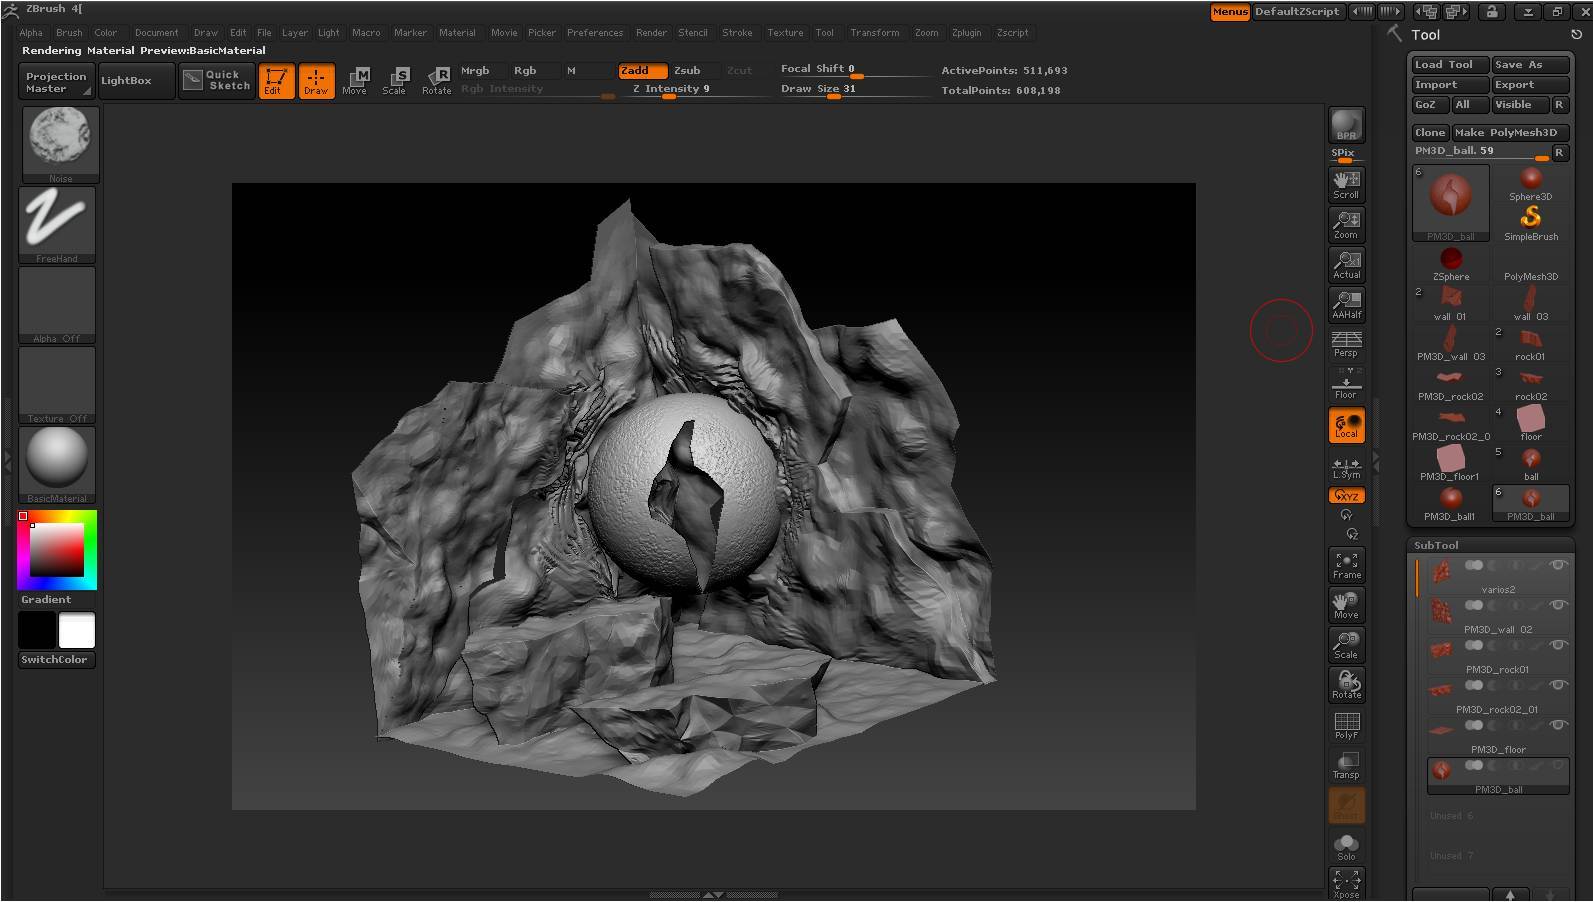1593x902 pixels.
Task: Select the Scale tool in top toolbar
Action: [395, 80]
